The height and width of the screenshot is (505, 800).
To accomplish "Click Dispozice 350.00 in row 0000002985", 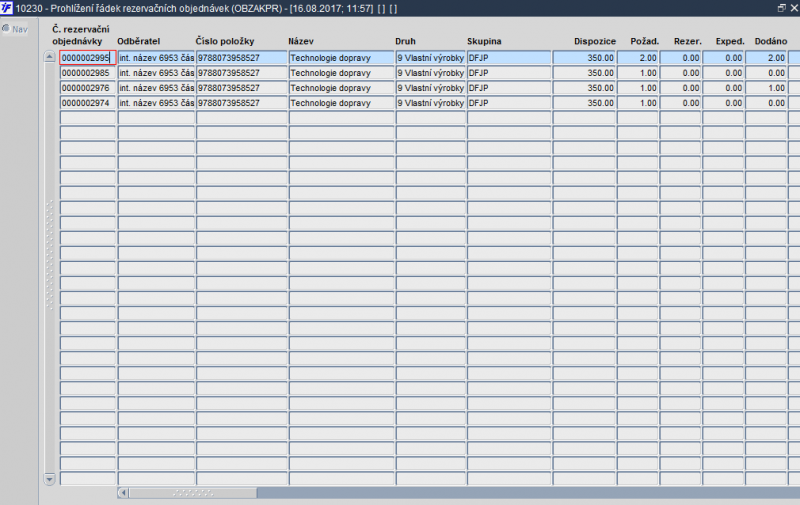I will pos(584,73).
